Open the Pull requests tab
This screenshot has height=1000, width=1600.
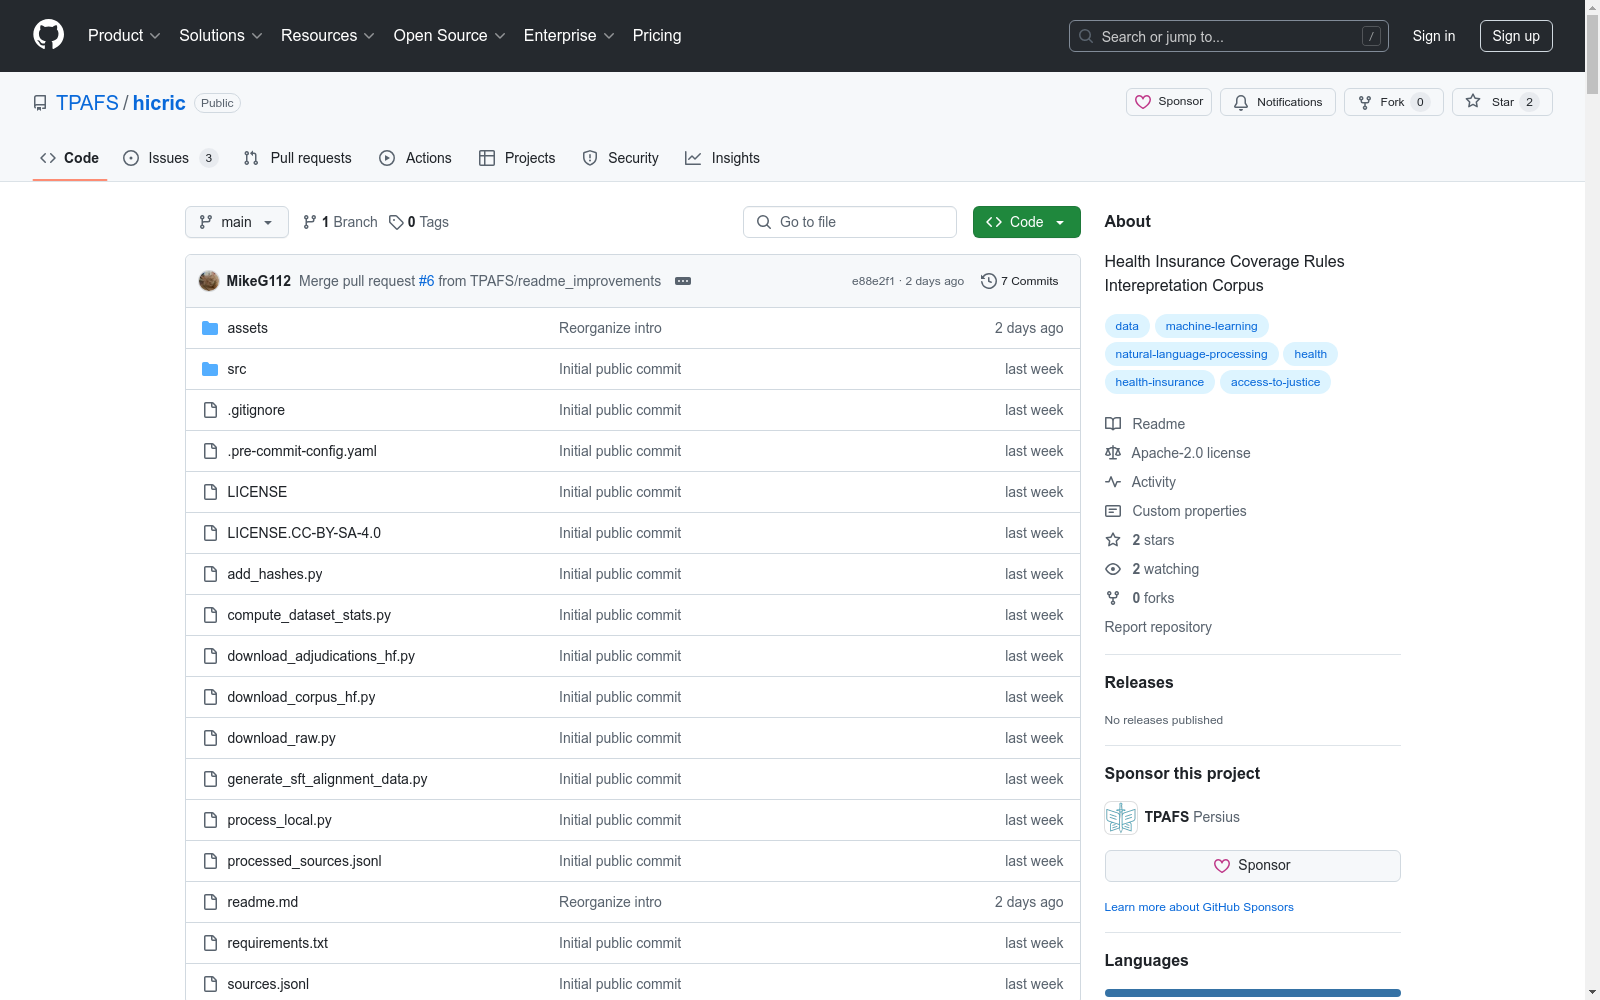(298, 158)
